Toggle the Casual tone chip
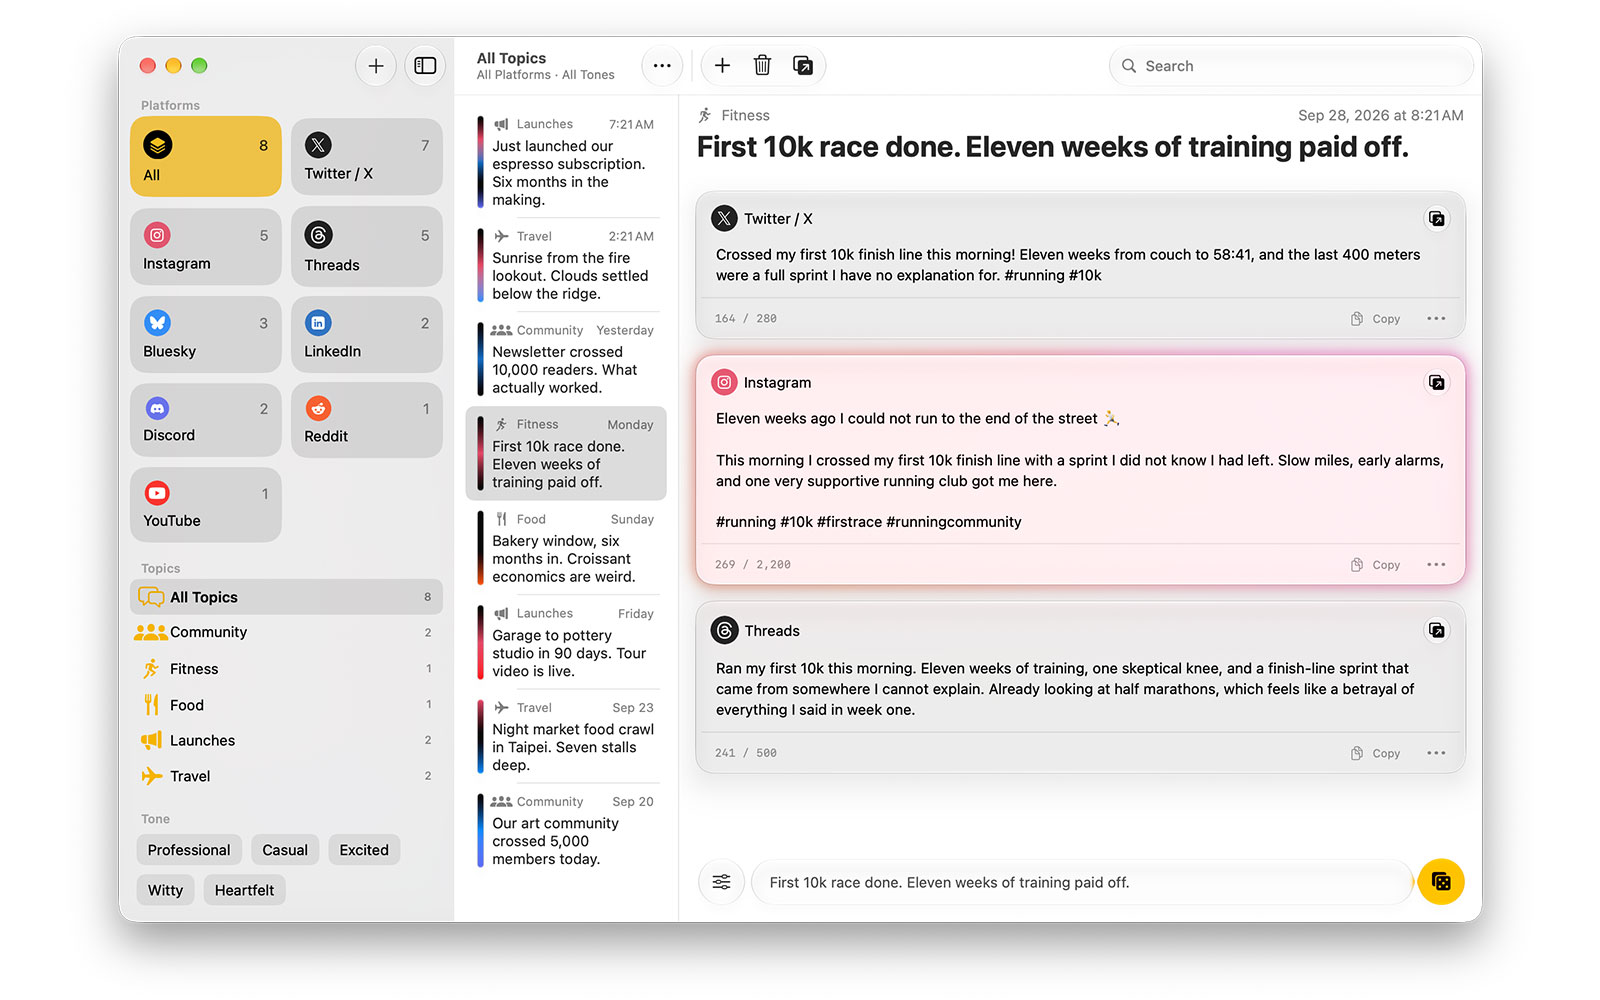Screen dimensions: 1600x1000 point(285,850)
